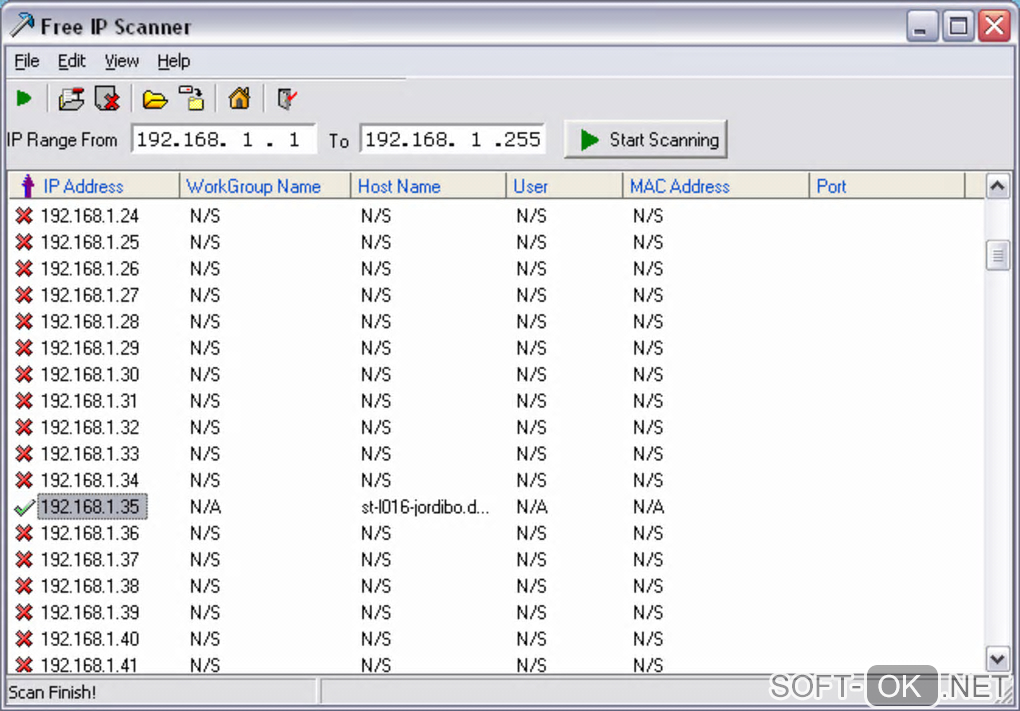Select IP address 192.168.1.36

[90, 533]
